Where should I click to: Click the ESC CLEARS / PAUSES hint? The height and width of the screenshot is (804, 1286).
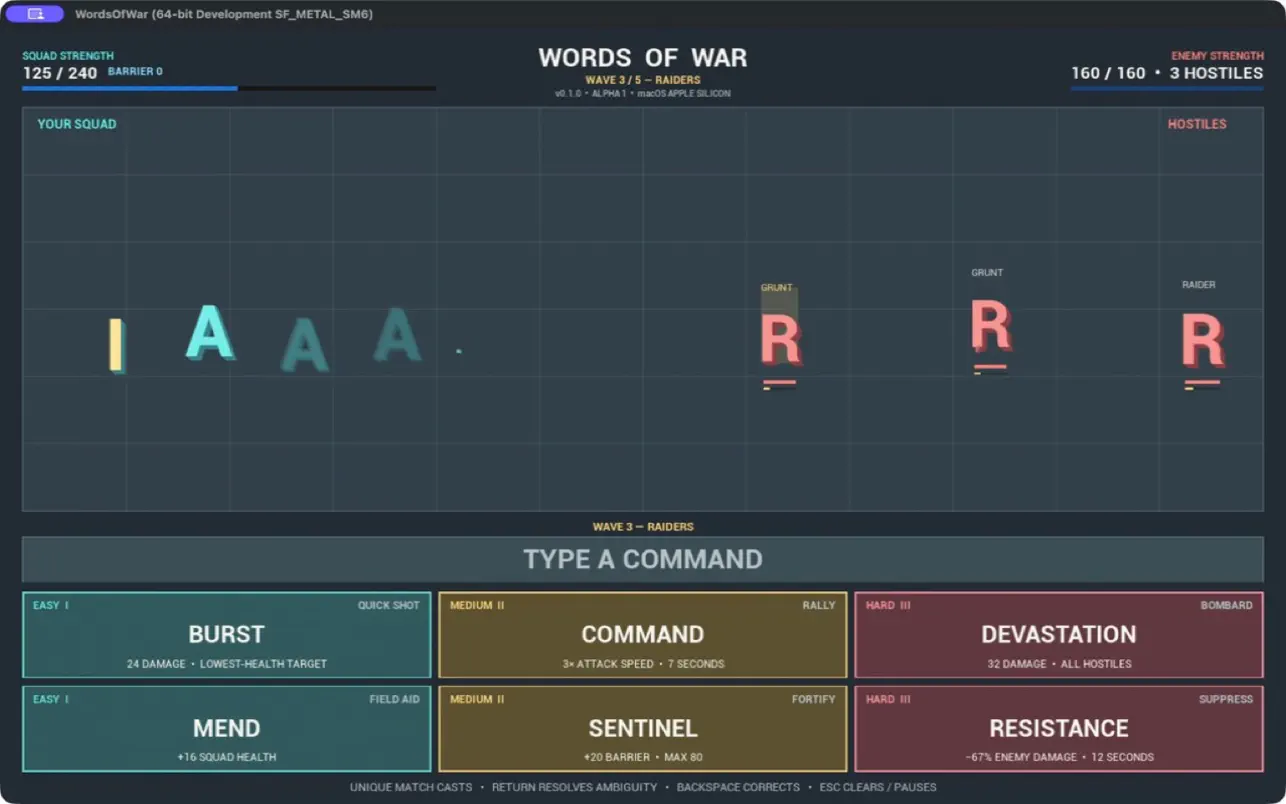click(878, 787)
